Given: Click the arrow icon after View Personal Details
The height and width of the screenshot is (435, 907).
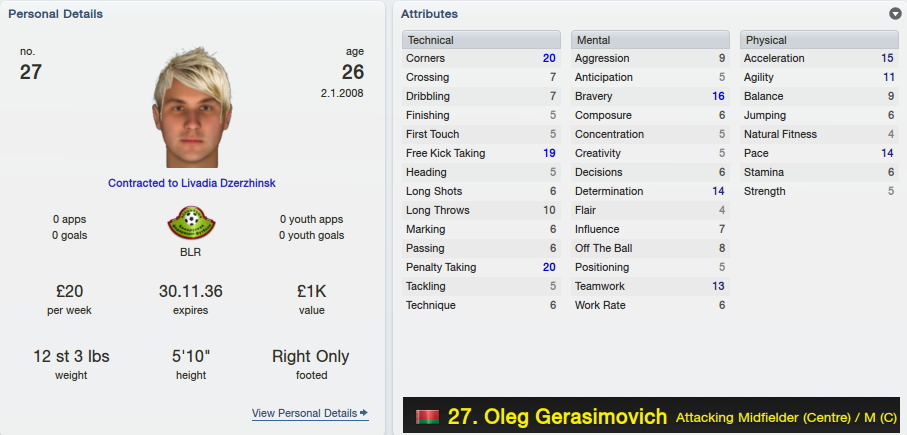Looking at the screenshot, I should (364, 413).
